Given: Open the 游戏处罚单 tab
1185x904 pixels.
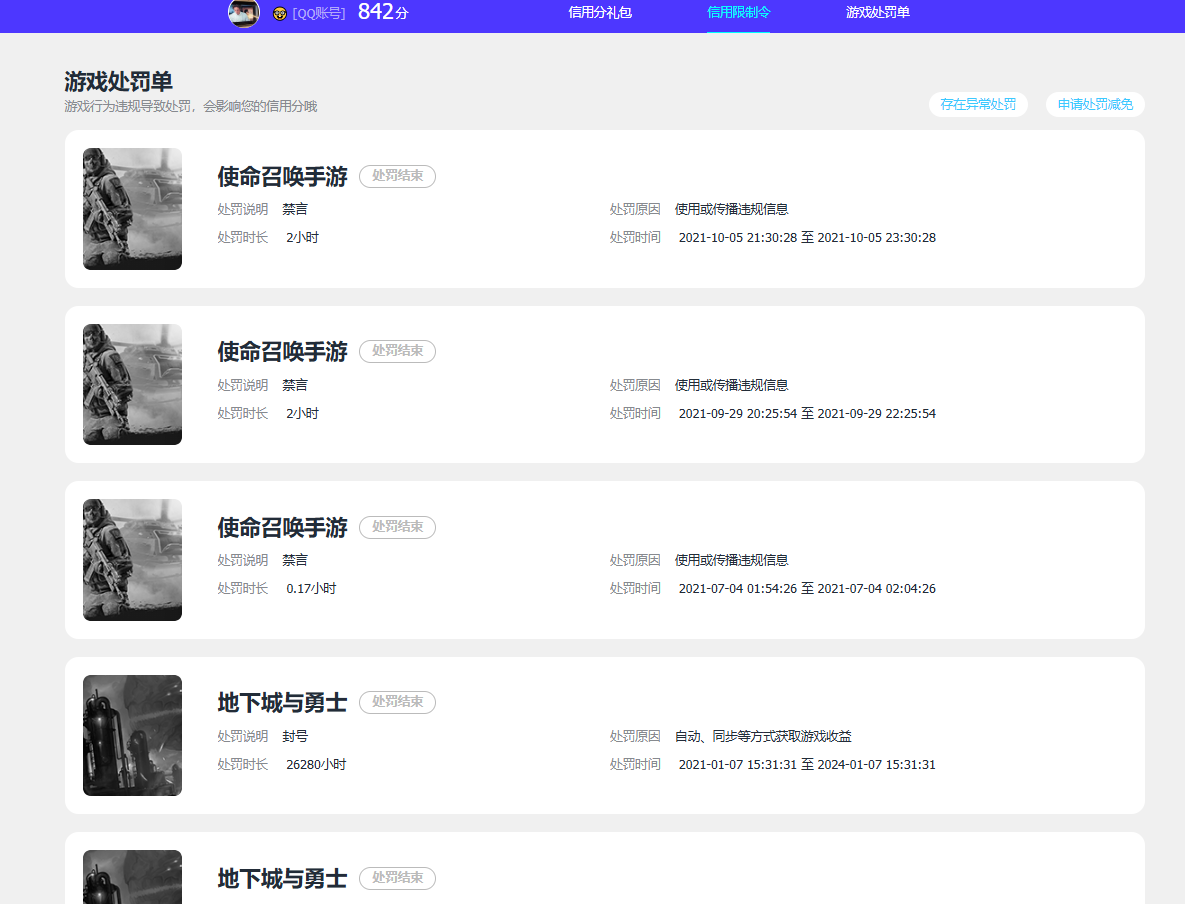Looking at the screenshot, I should point(877,12).
